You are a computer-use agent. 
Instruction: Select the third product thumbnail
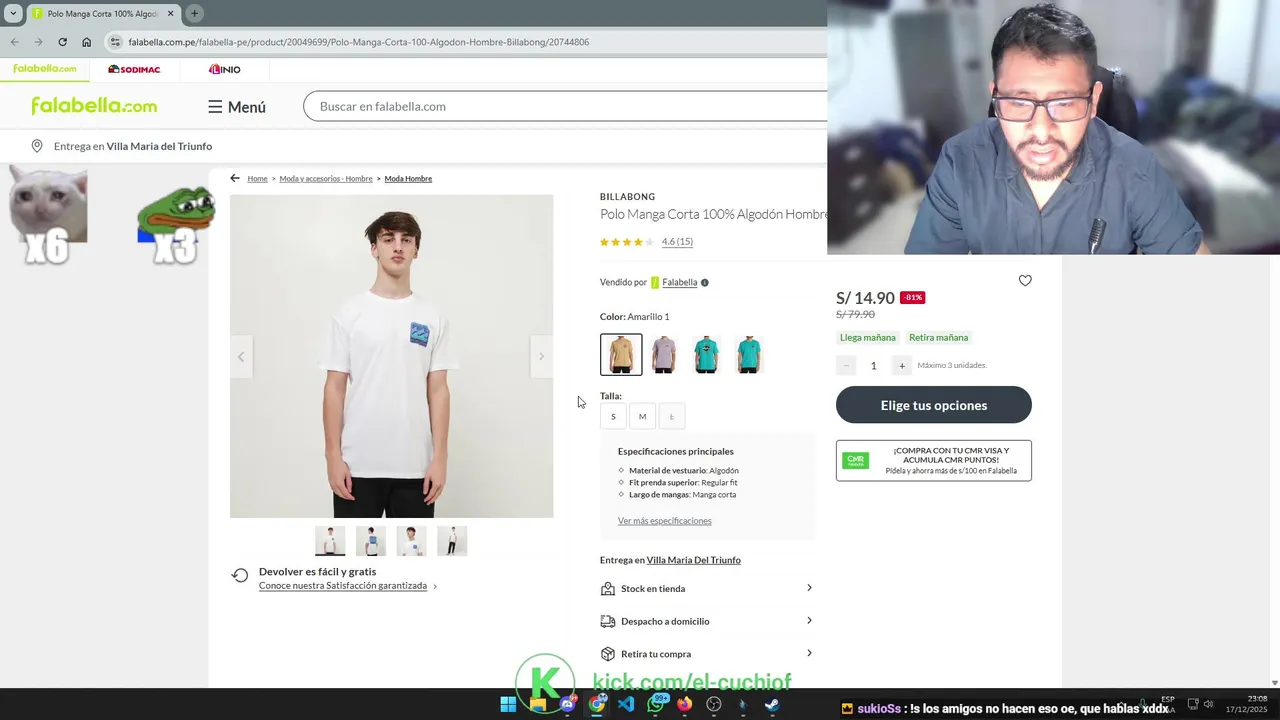click(411, 541)
